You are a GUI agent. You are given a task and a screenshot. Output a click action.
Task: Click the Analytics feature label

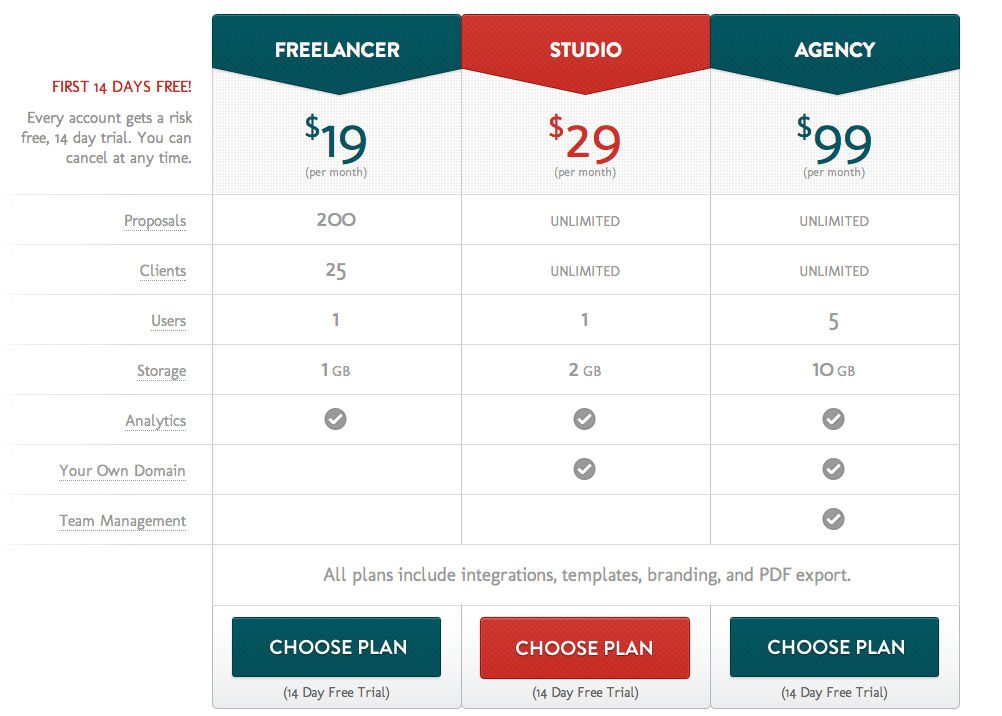155,421
